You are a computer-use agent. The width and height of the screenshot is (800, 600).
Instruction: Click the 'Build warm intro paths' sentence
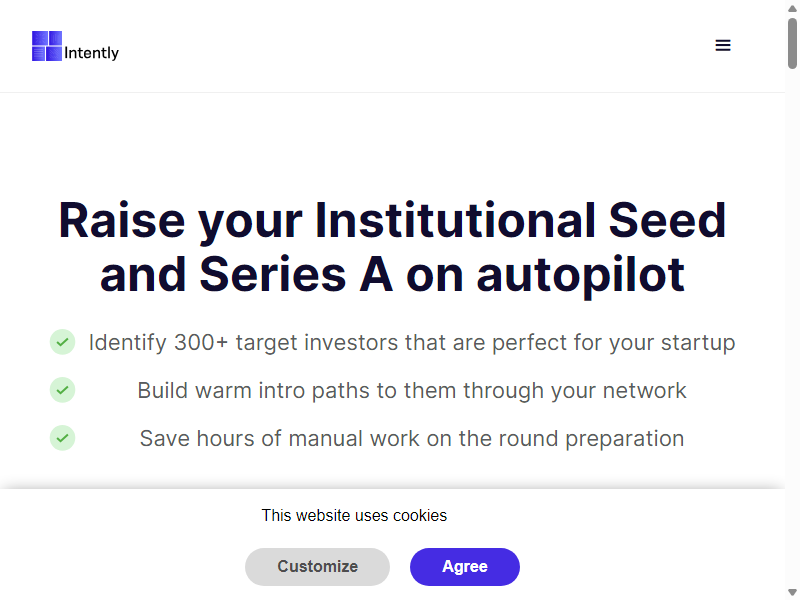[x=412, y=390]
